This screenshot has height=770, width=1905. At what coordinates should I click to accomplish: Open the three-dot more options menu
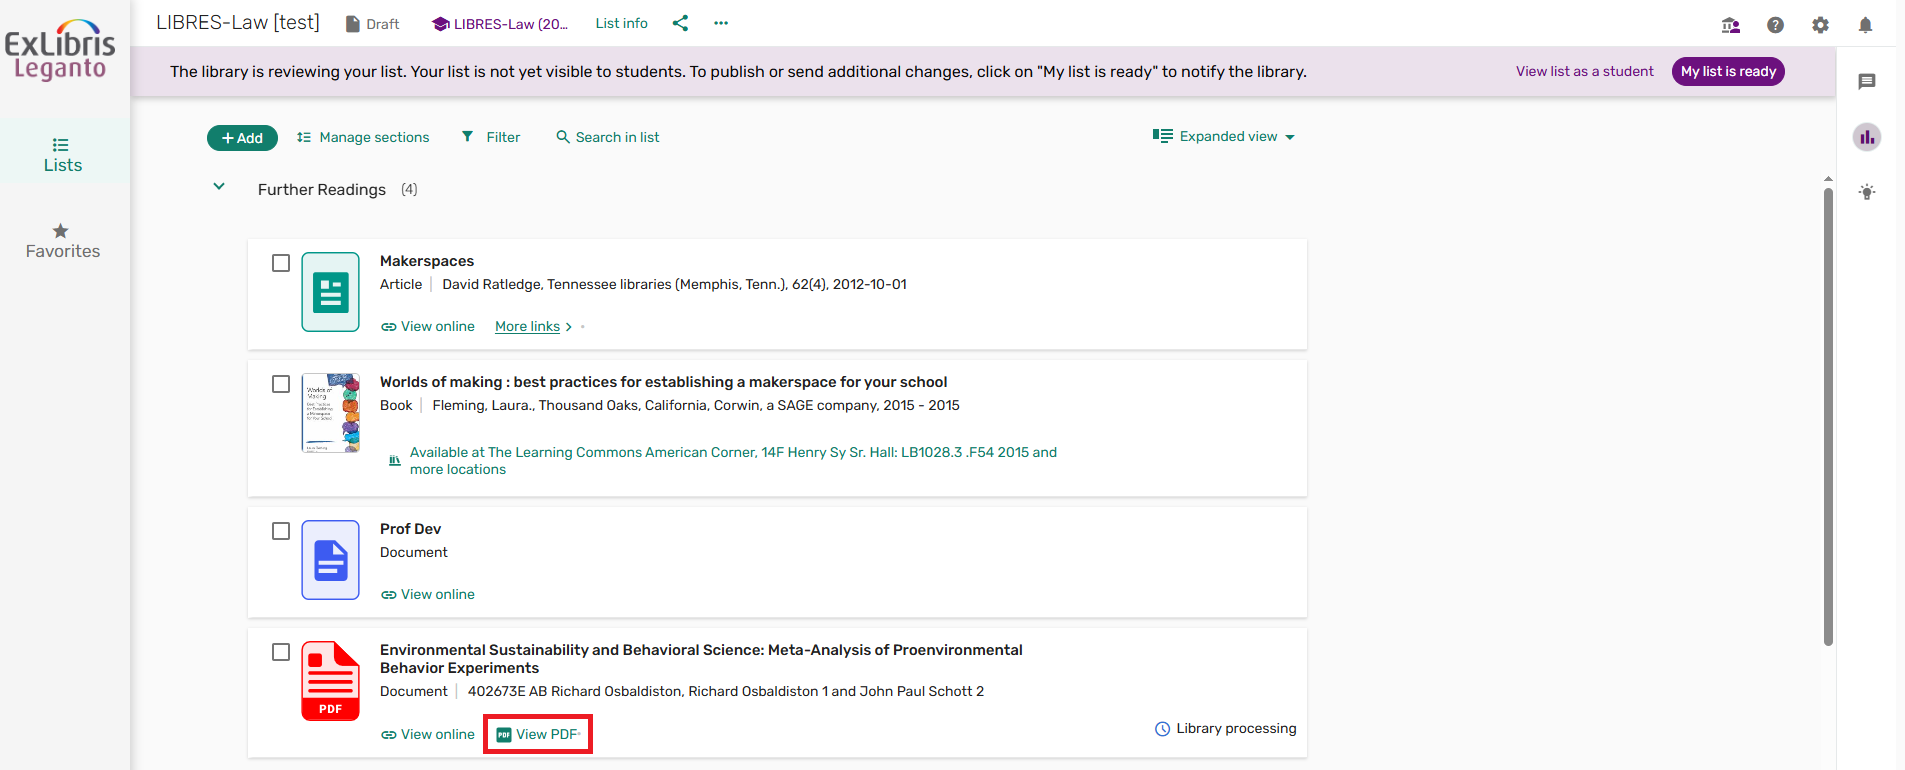(721, 23)
